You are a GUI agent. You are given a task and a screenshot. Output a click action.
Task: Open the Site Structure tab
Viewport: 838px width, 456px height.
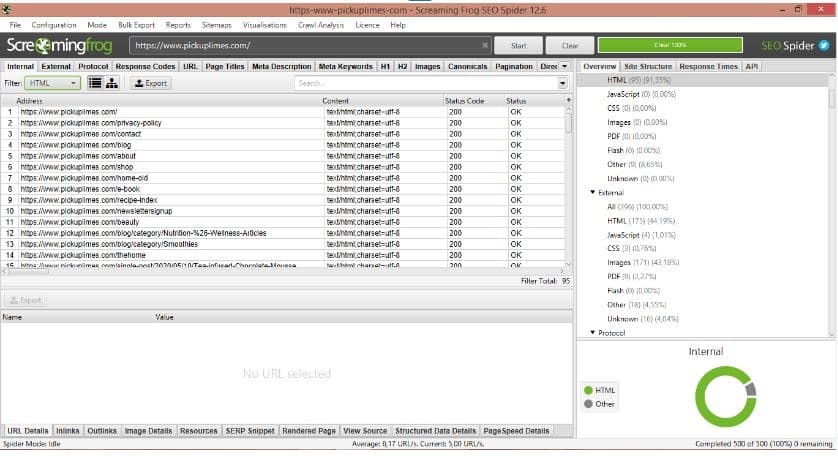648,66
